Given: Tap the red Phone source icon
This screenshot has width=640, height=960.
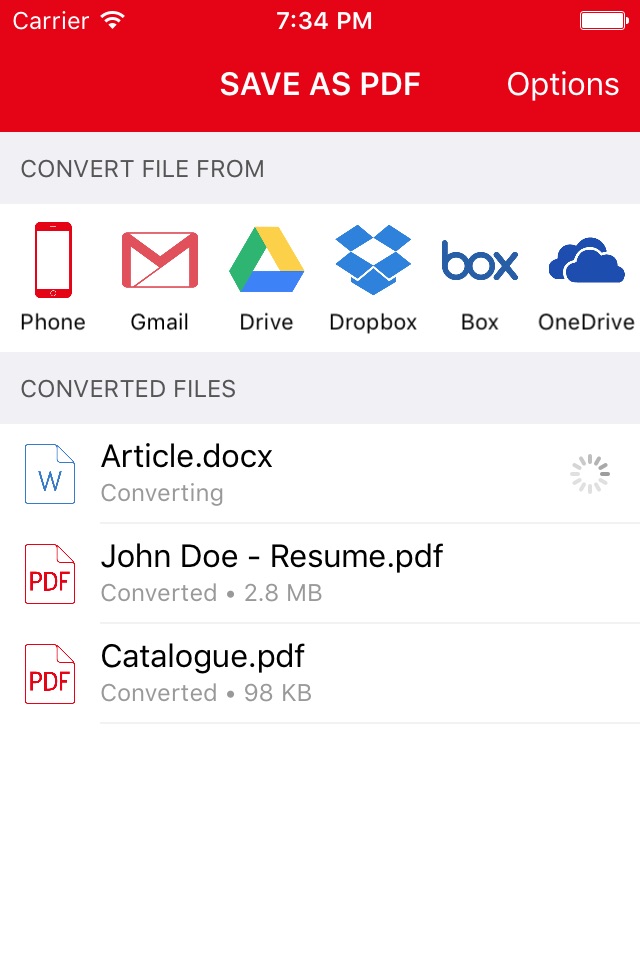Looking at the screenshot, I should (53, 260).
